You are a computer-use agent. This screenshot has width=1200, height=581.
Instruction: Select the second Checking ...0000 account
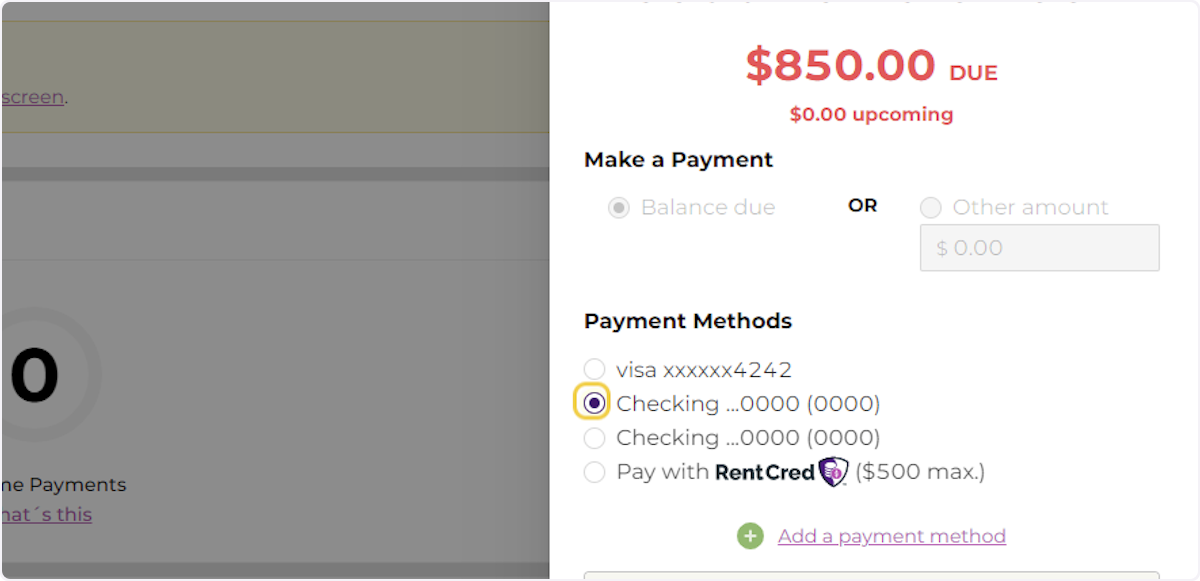pyautogui.click(x=594, y=437)
